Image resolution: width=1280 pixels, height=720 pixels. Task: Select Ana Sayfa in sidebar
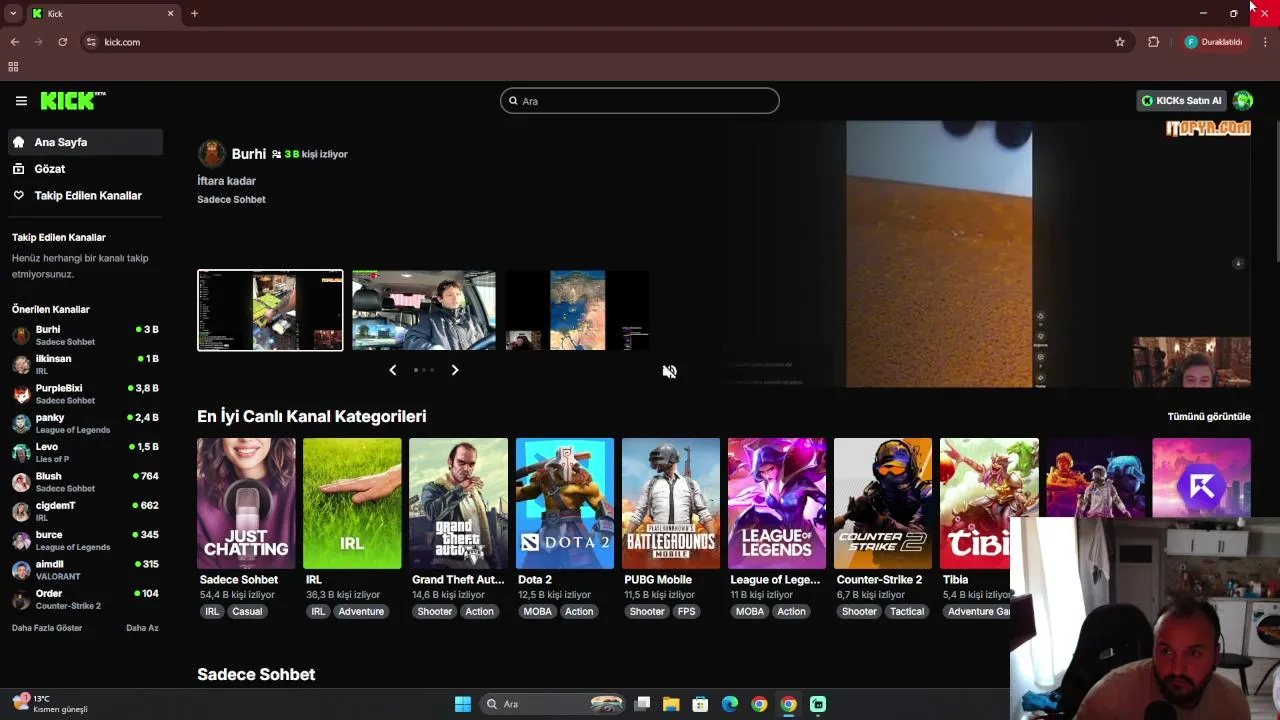pos(86,142)
